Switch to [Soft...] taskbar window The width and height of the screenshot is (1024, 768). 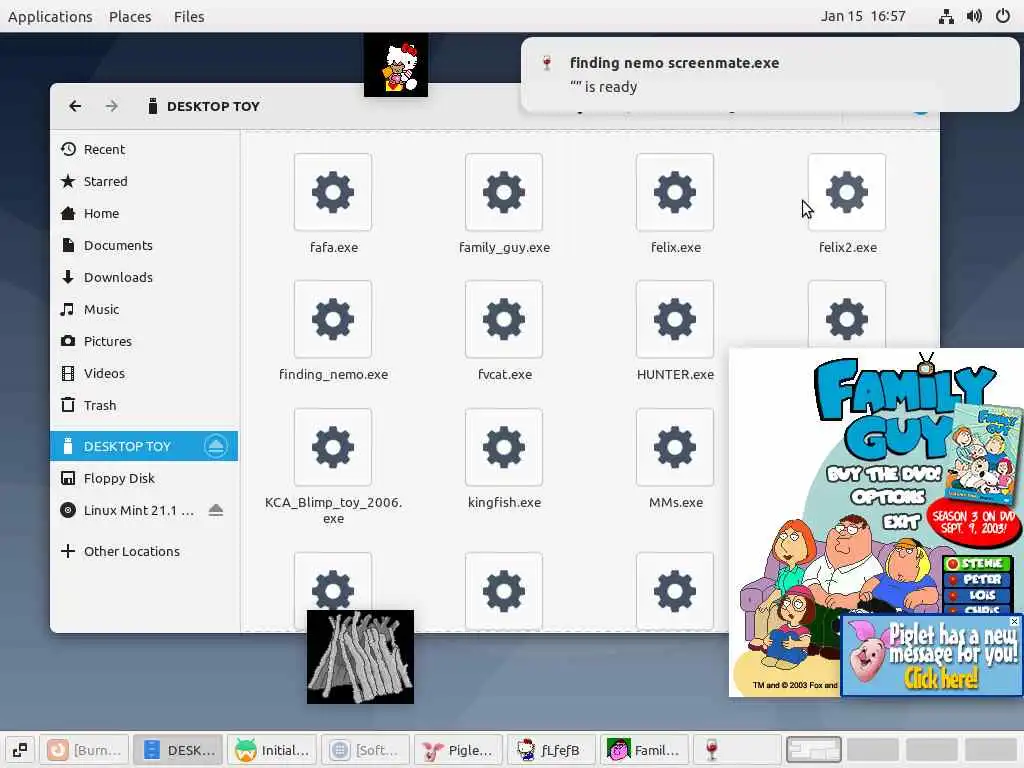pyautogui.click(x=366, y=750)
